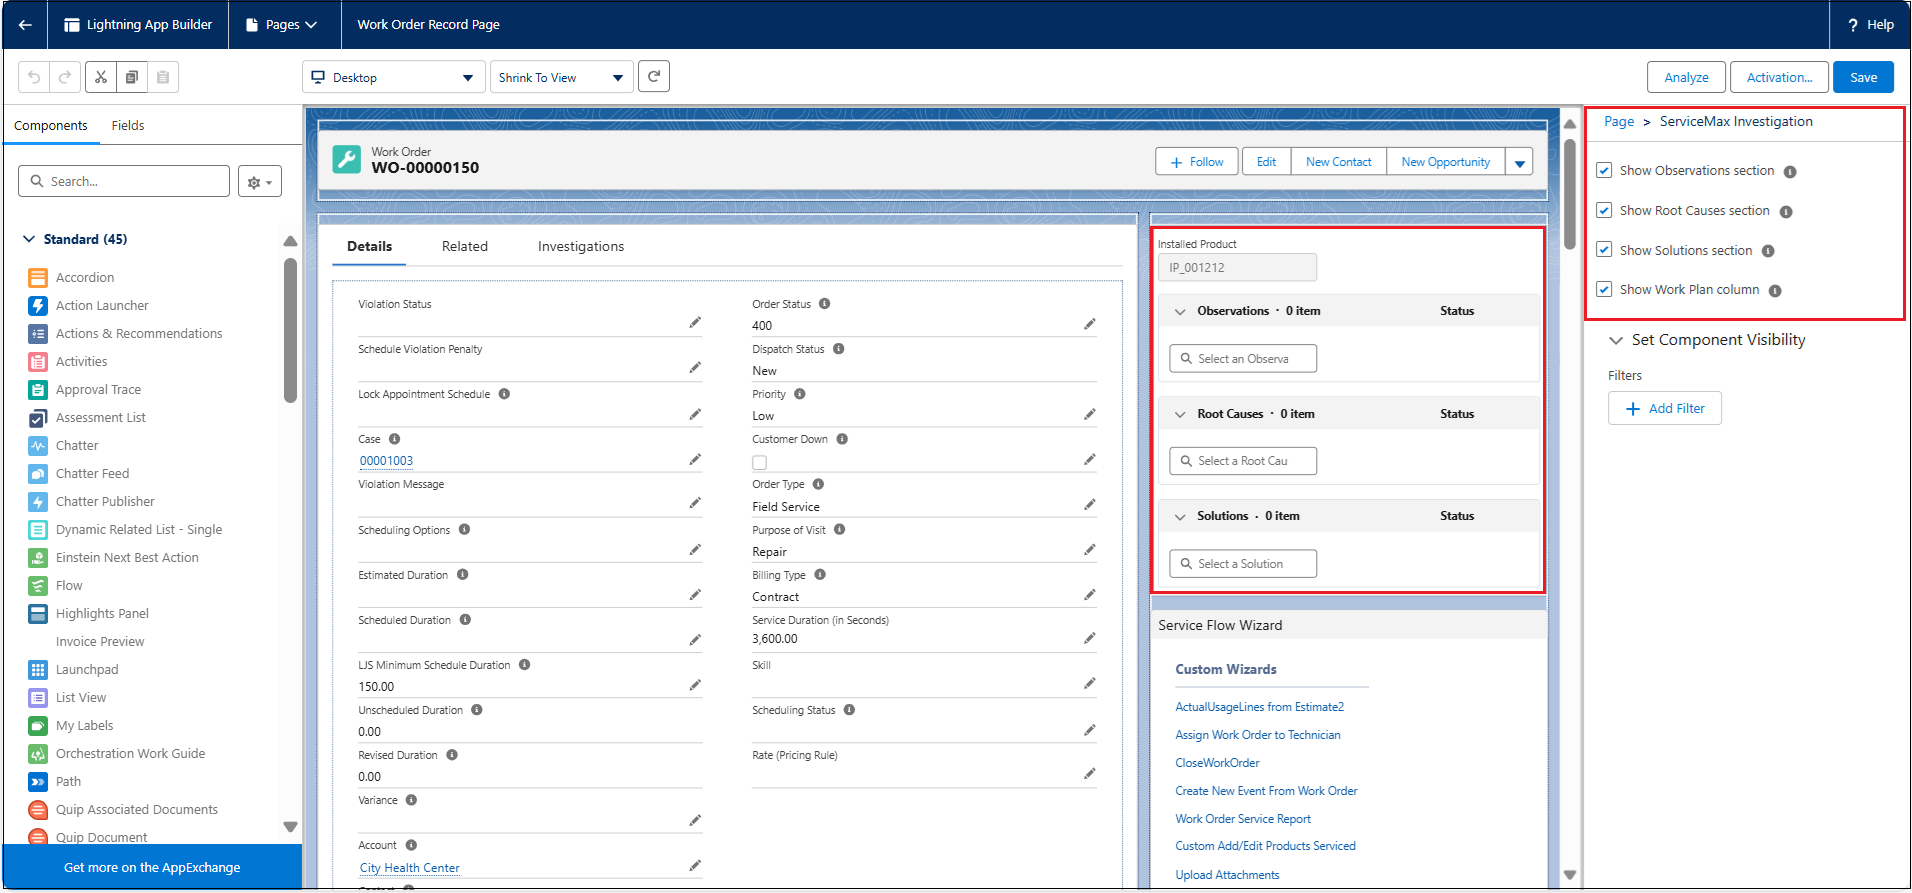Image resolution: width=1912 pixels, height=893 pixels.
Task: Click the Undo icon
Action: click(34, 77)
